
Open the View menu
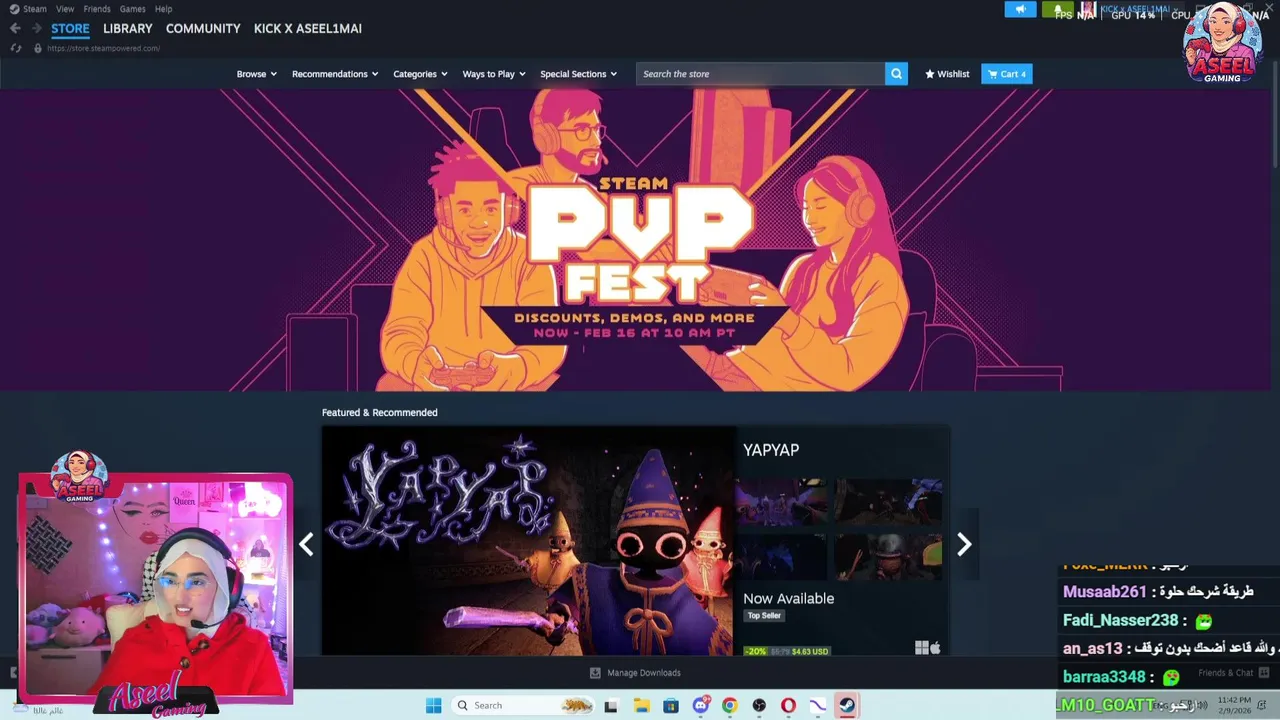point(65,9)
